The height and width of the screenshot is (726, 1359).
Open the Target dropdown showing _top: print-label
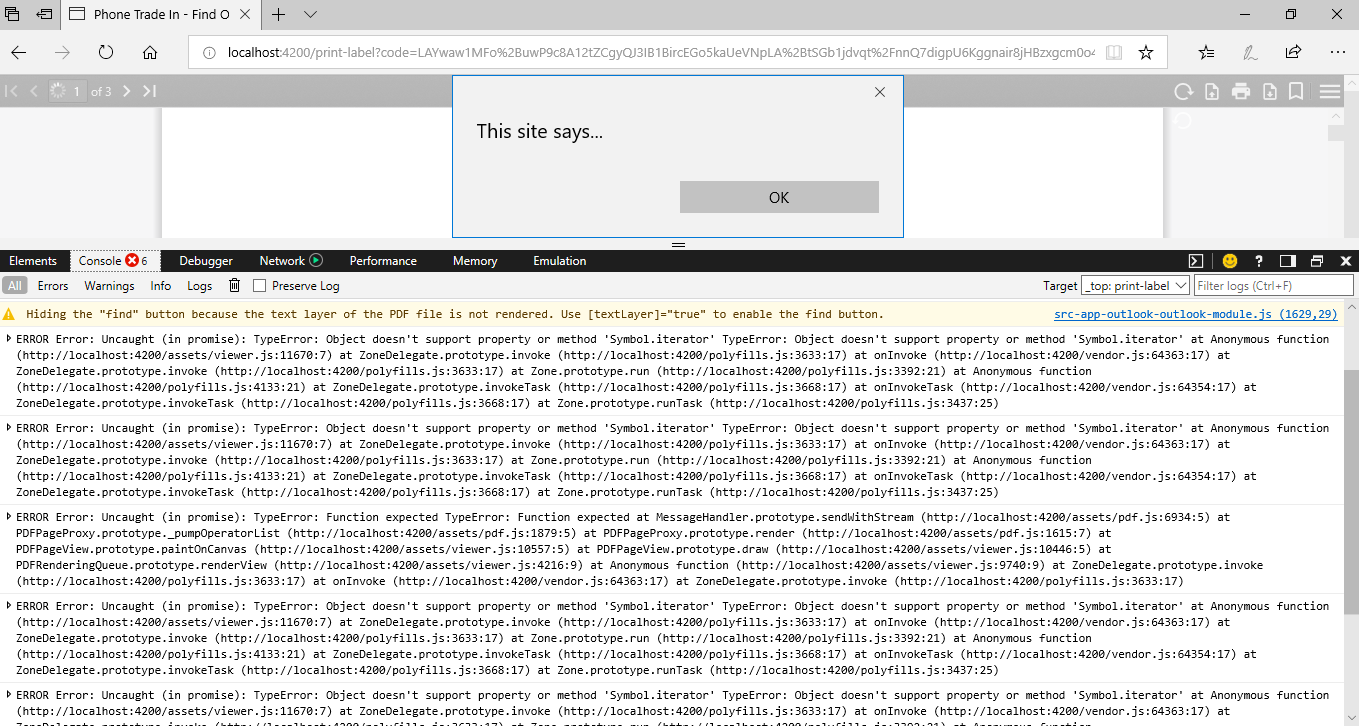point(1135,285)
